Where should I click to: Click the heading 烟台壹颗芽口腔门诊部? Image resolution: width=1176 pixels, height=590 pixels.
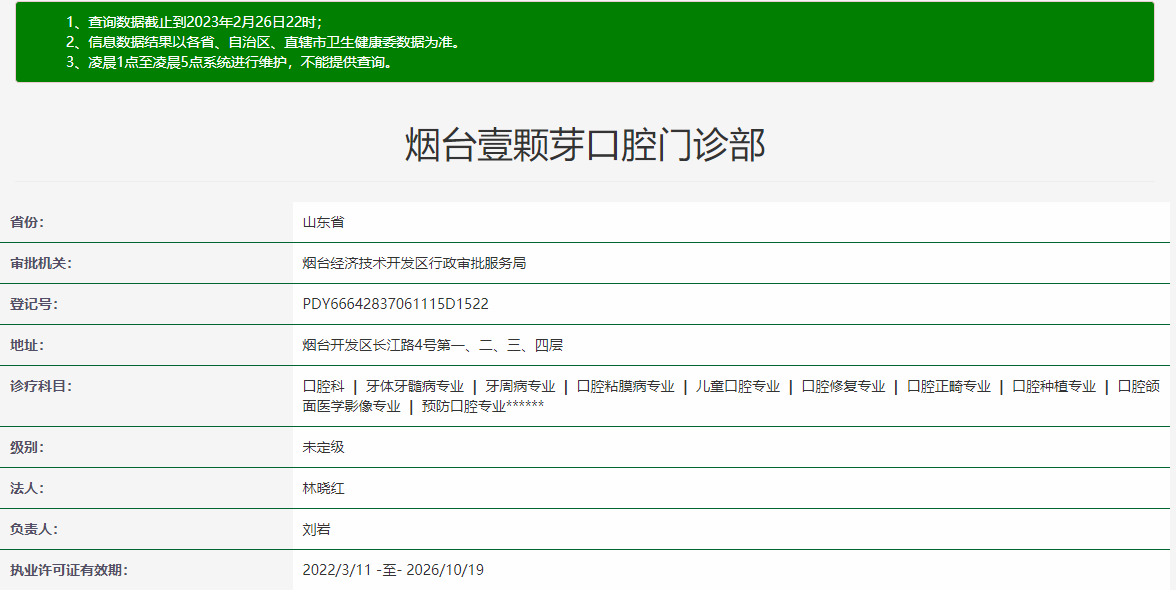click(x=585, y=145)
